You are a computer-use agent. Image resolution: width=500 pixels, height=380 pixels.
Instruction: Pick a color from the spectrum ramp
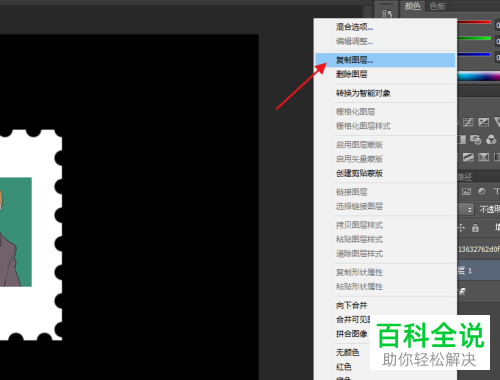tap(479, 76)
